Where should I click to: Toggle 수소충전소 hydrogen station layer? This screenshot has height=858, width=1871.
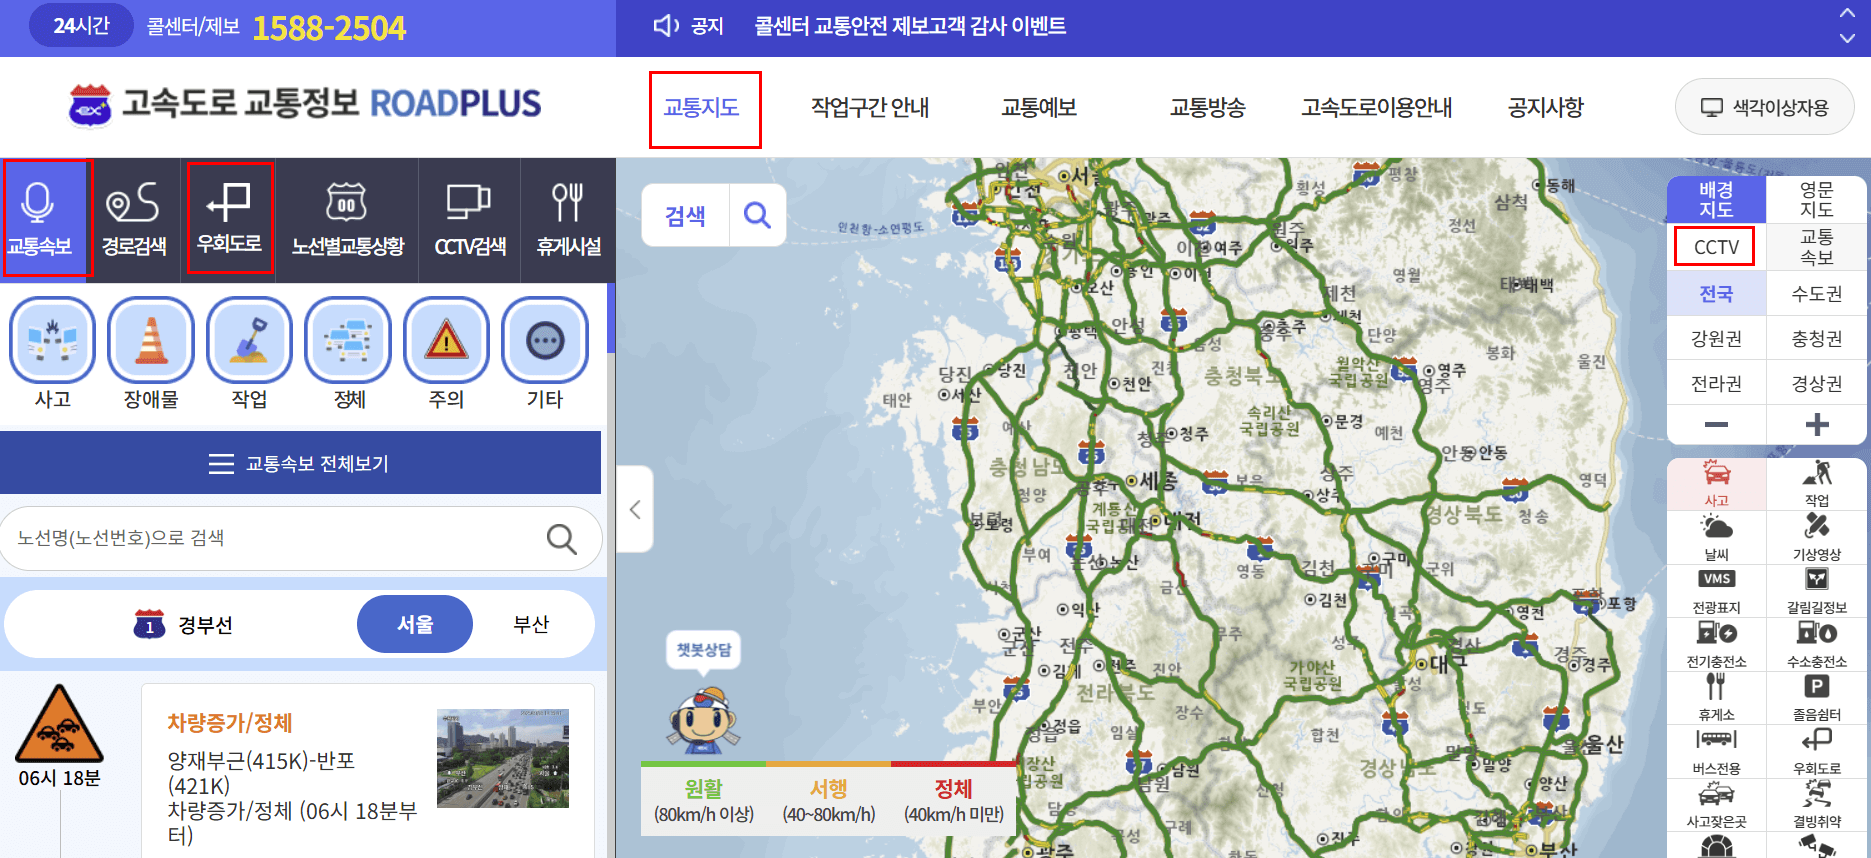1816,645
